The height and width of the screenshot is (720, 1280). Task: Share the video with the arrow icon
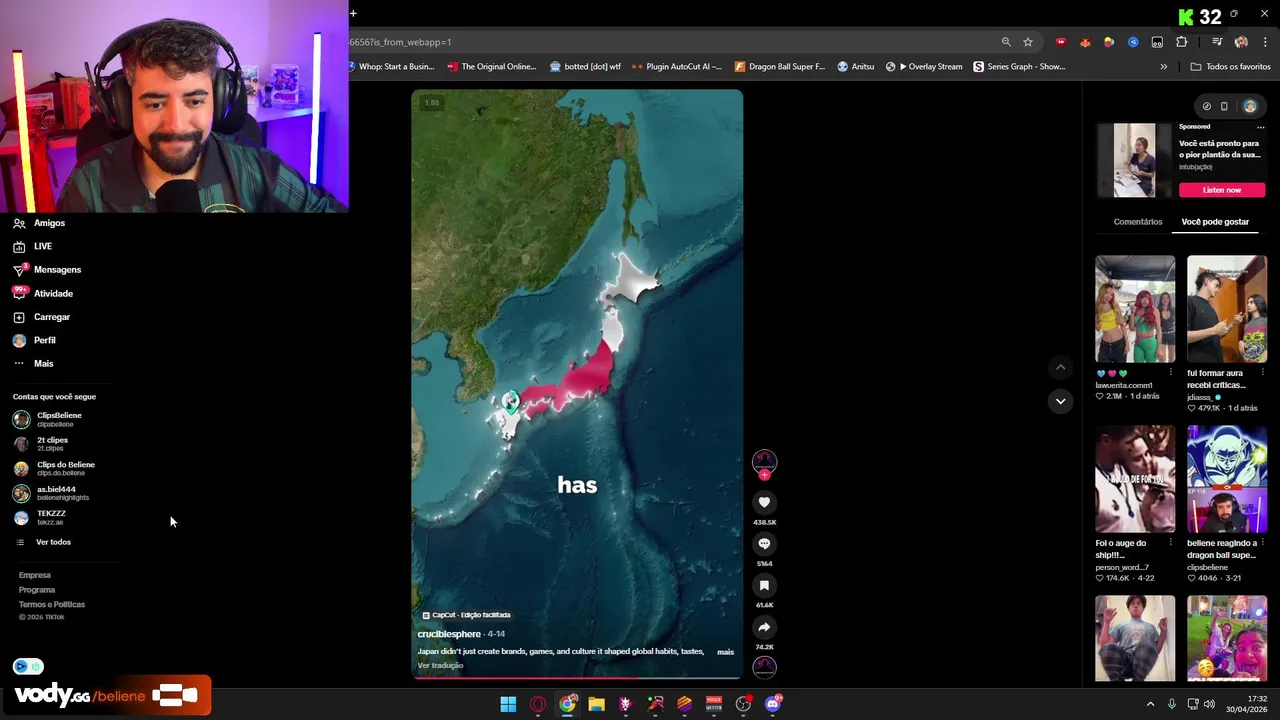point(764,628)
